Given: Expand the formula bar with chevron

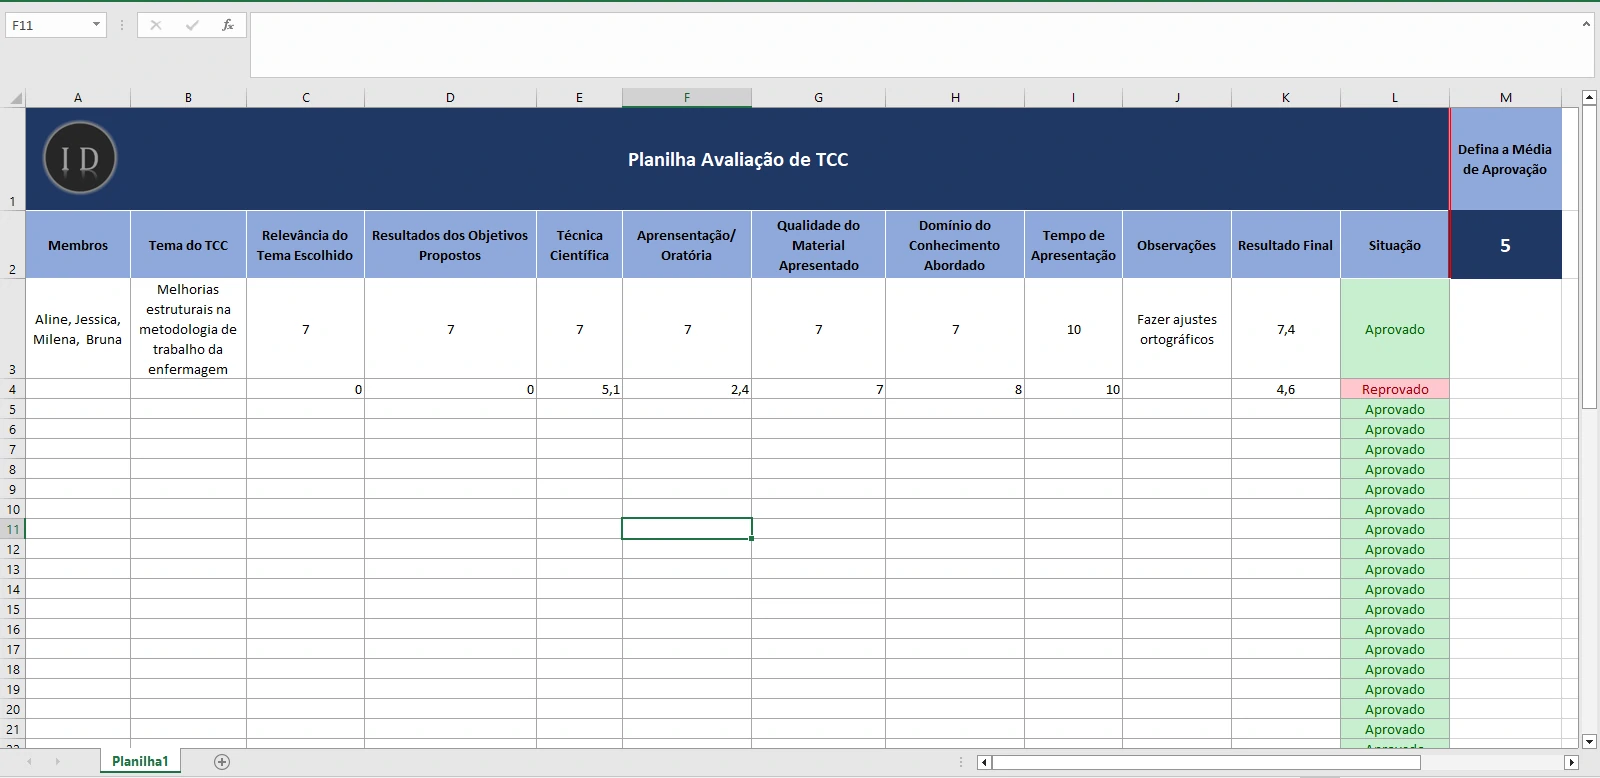Looking at the screenshot, I should [1586, 24].
